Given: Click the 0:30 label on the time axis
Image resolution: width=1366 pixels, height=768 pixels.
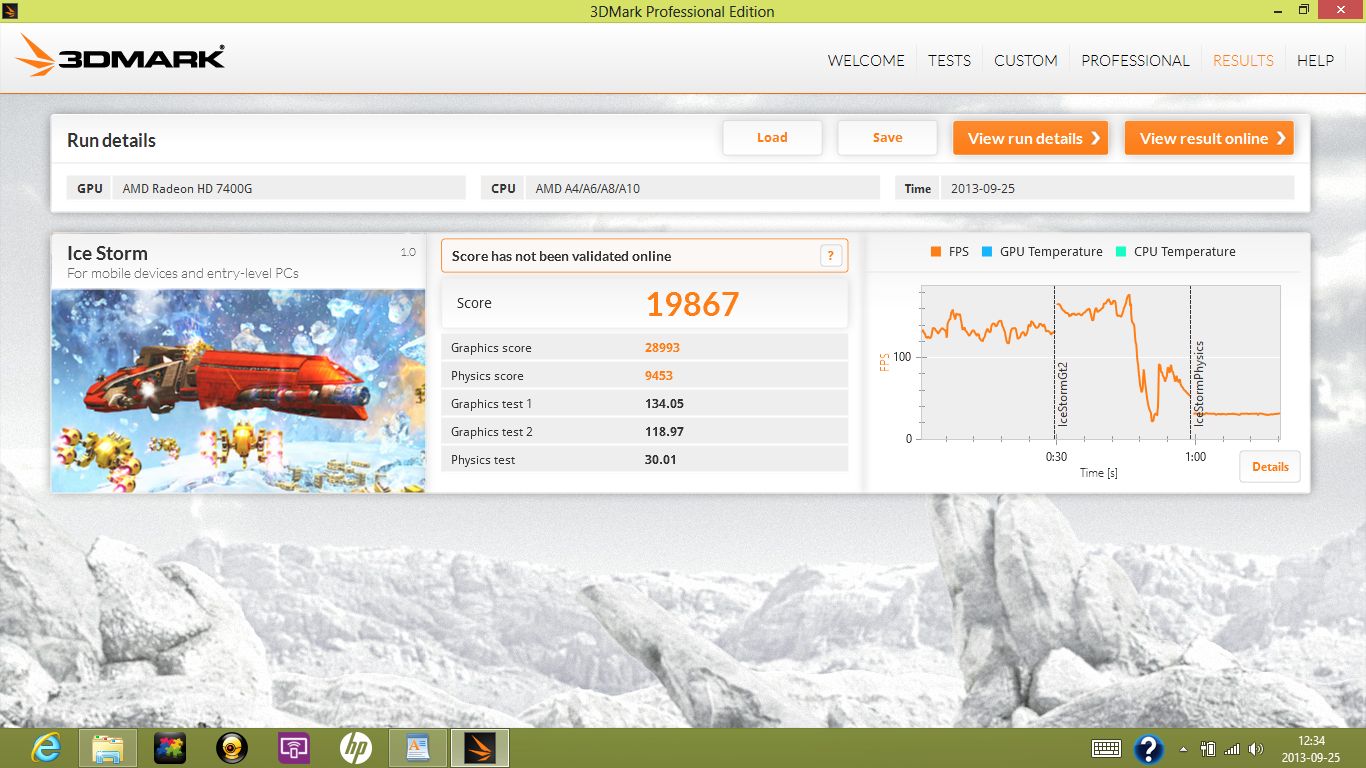Looking at the screenshot, I should pos(1056,457).
